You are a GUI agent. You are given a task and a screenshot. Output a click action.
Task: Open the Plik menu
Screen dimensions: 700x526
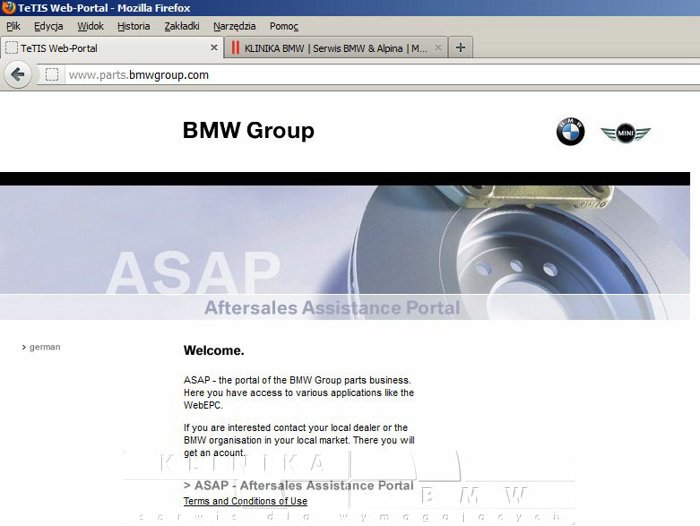tap(13, 26)
